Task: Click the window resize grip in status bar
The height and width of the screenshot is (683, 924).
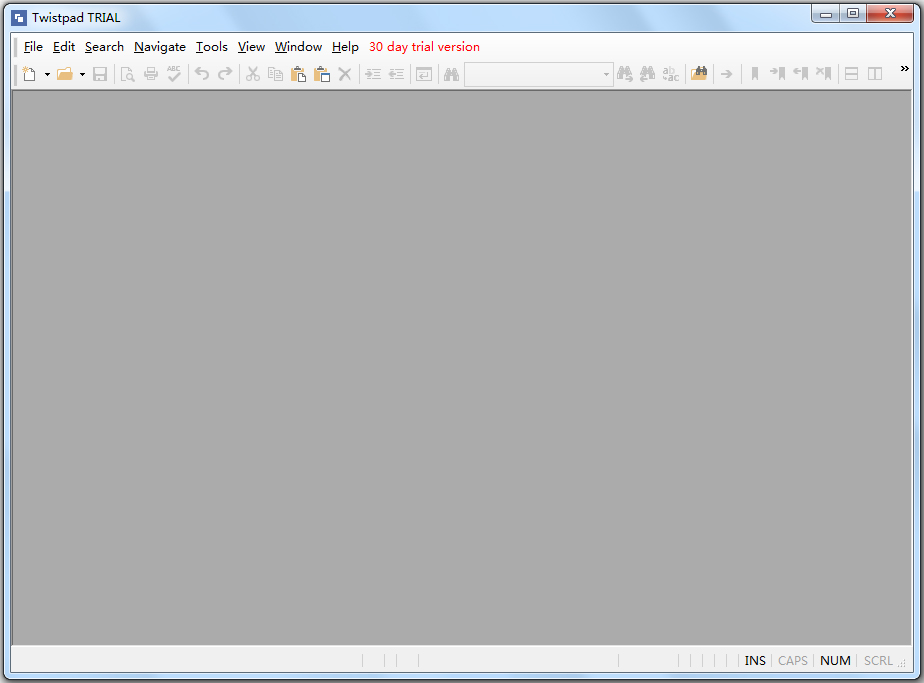Action: pos(902,664)
